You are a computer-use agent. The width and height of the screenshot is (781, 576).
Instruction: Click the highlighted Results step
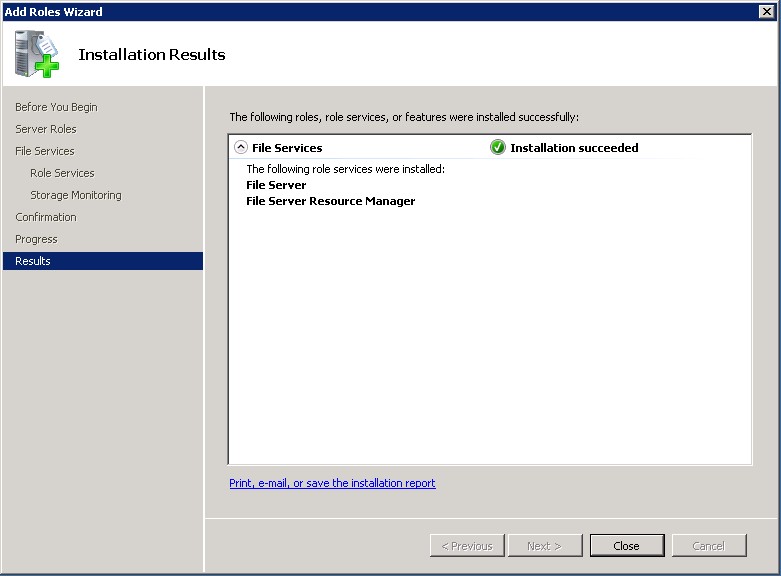[x=33, y=261]
